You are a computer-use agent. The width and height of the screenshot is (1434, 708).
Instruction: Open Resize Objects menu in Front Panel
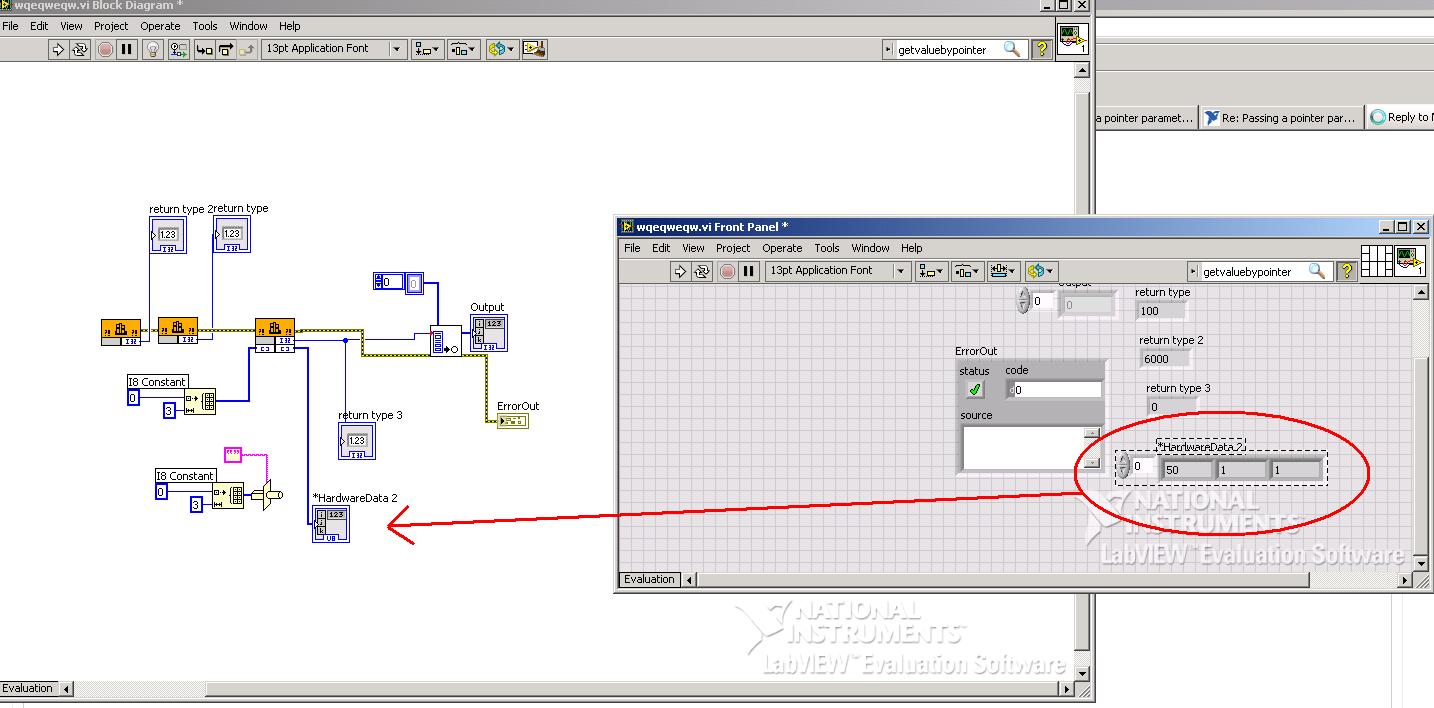click(x=1003, y=271)
